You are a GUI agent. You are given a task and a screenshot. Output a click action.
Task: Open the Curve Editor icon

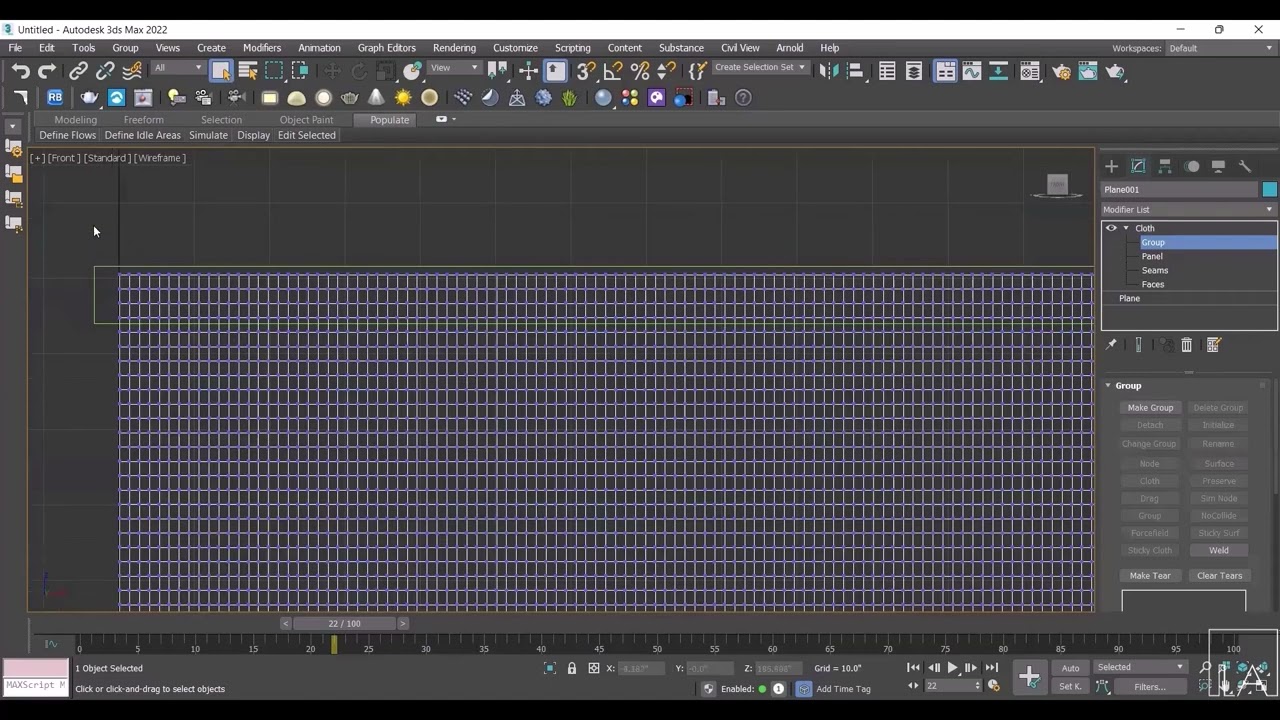972,71
